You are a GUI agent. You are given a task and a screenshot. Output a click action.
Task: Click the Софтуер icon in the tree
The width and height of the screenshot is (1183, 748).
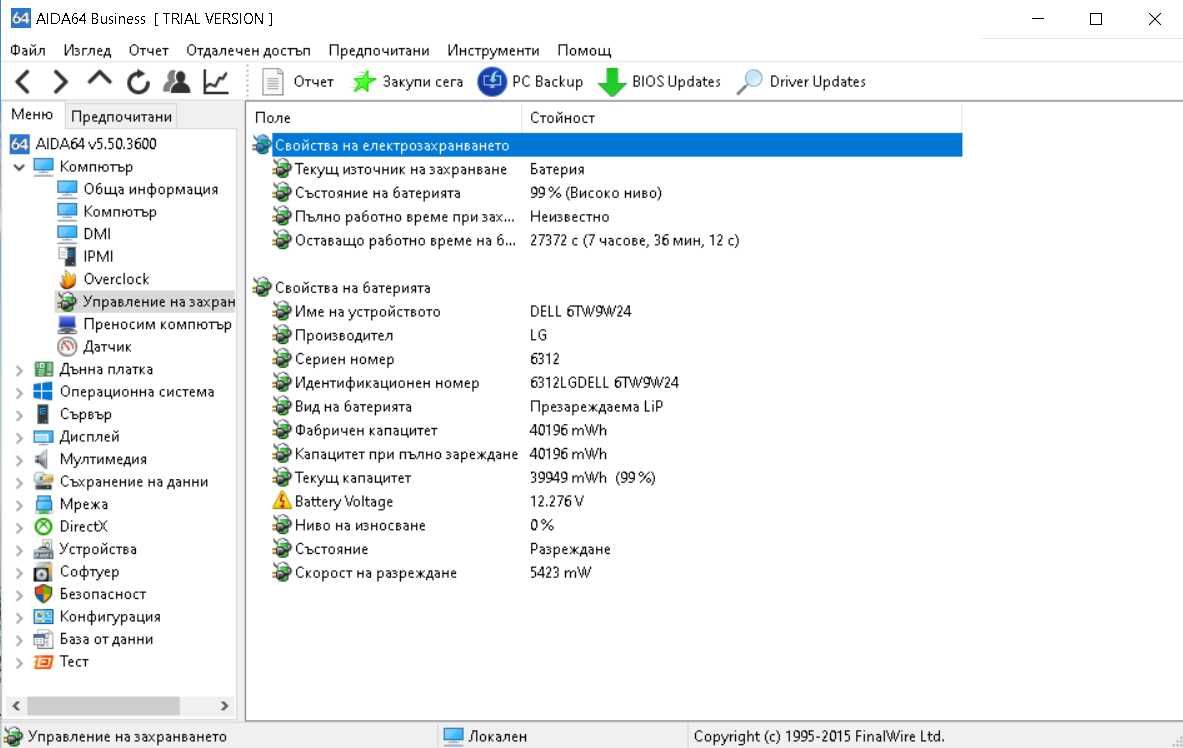coord(43,572)
